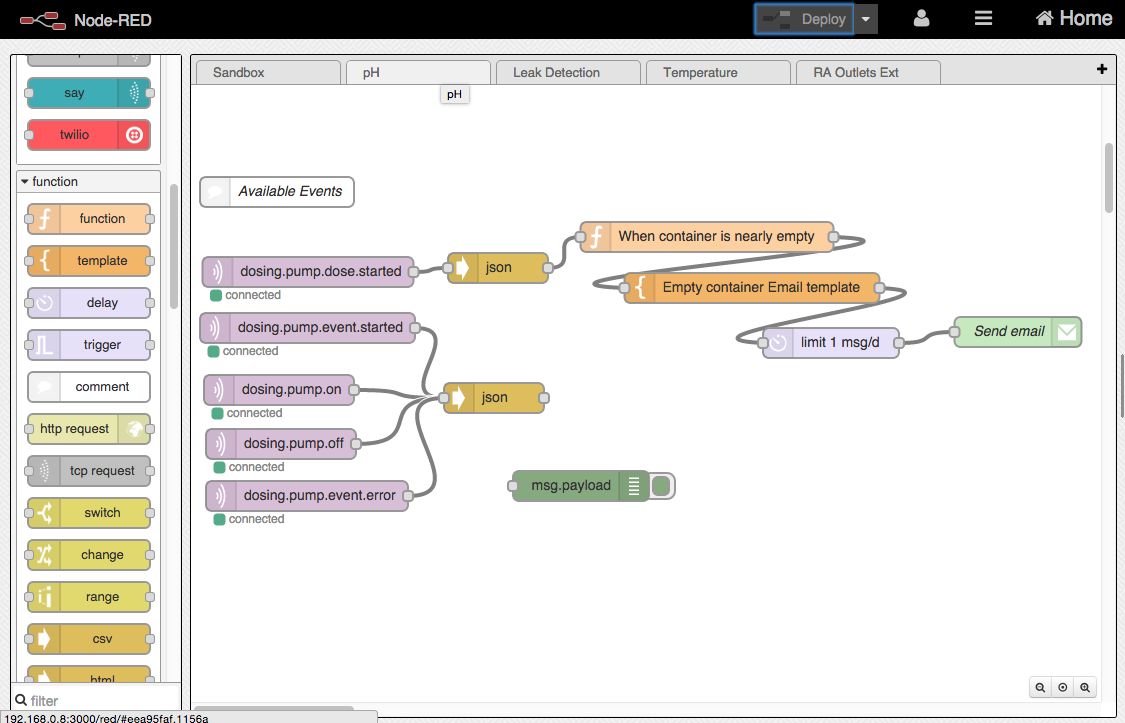Click the Deploy button
1125x723 pixels.
804,19
